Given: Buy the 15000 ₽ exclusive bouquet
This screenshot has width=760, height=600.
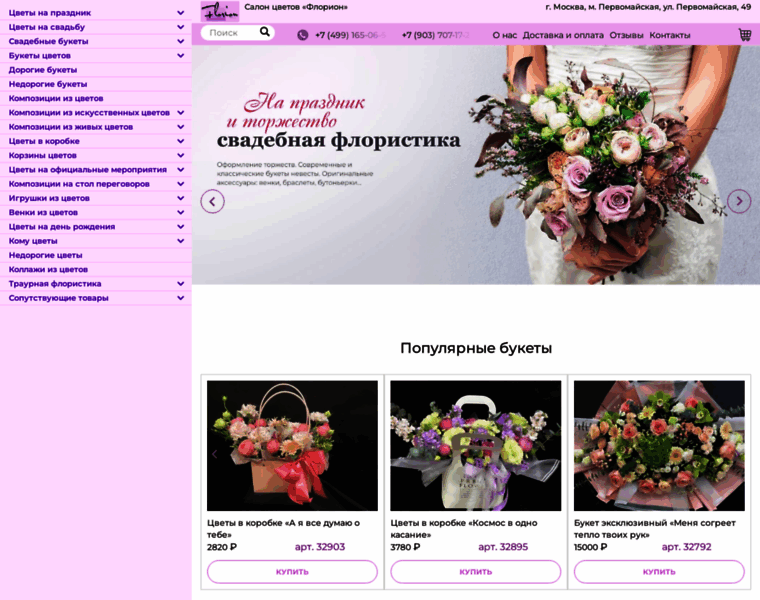Looking at the screenshot, I should click(x=659, y=572).
